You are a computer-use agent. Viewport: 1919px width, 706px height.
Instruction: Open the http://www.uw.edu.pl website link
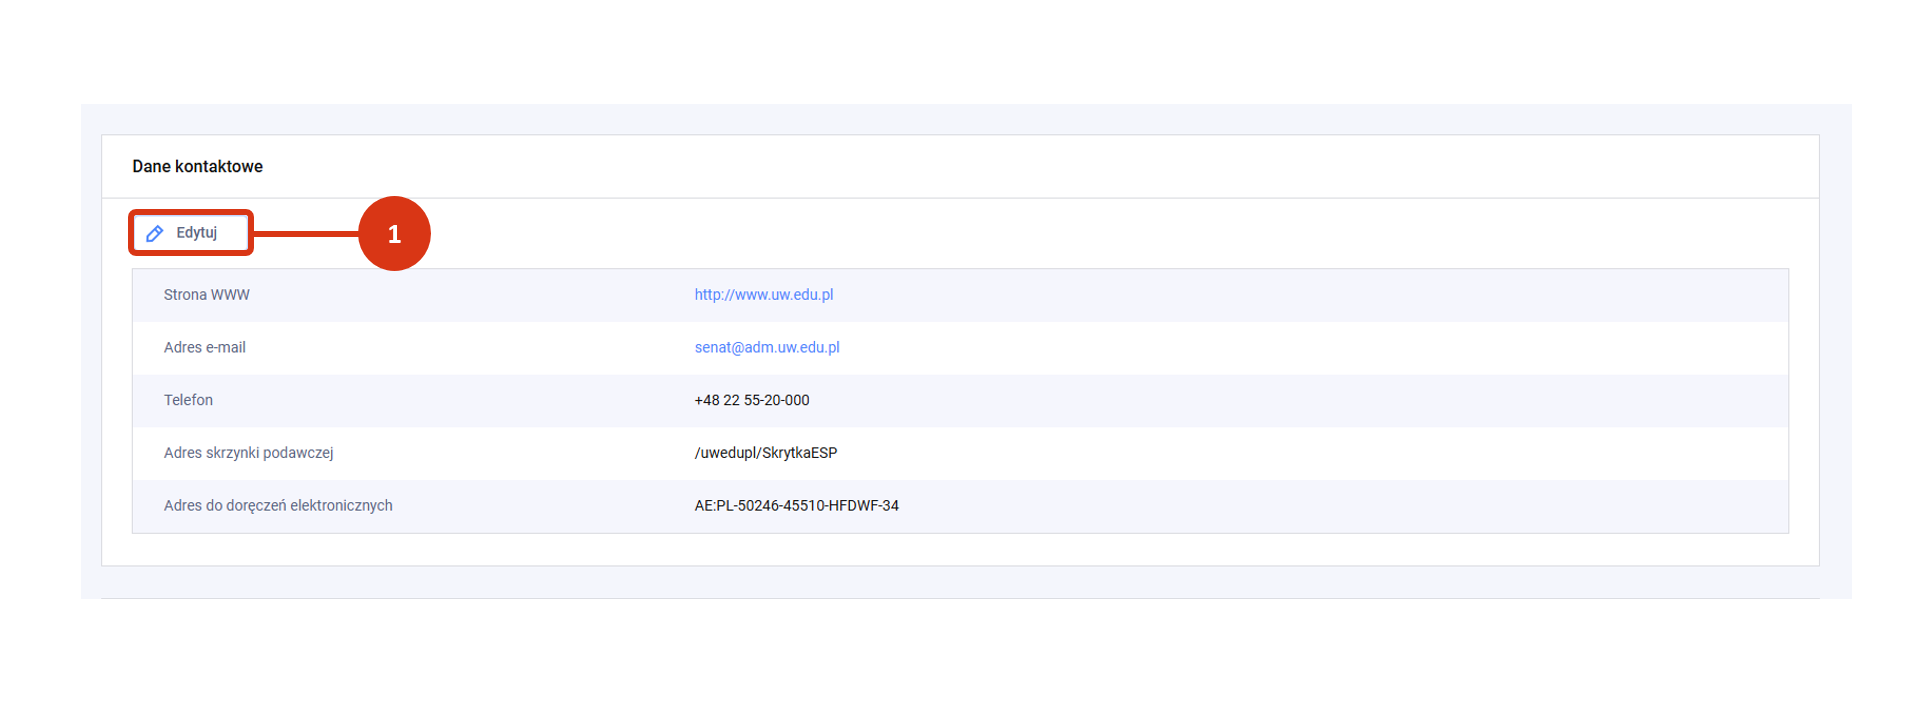(x=763, y=295)
